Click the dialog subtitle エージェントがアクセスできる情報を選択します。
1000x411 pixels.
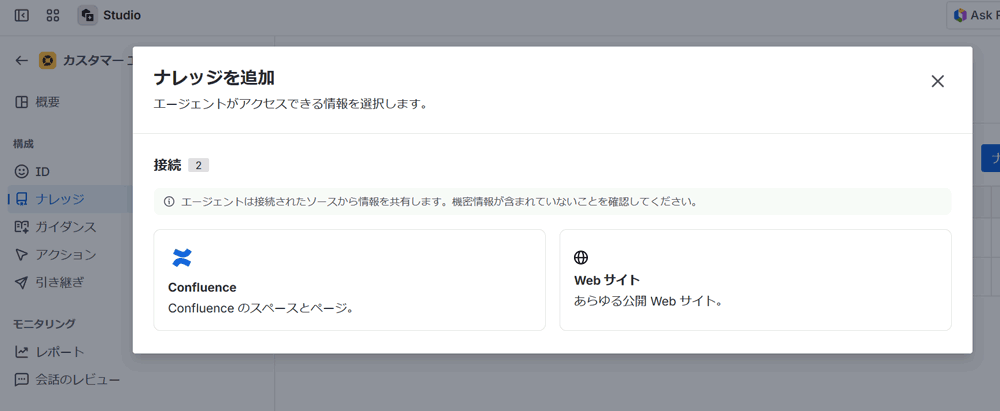[290, 103]
